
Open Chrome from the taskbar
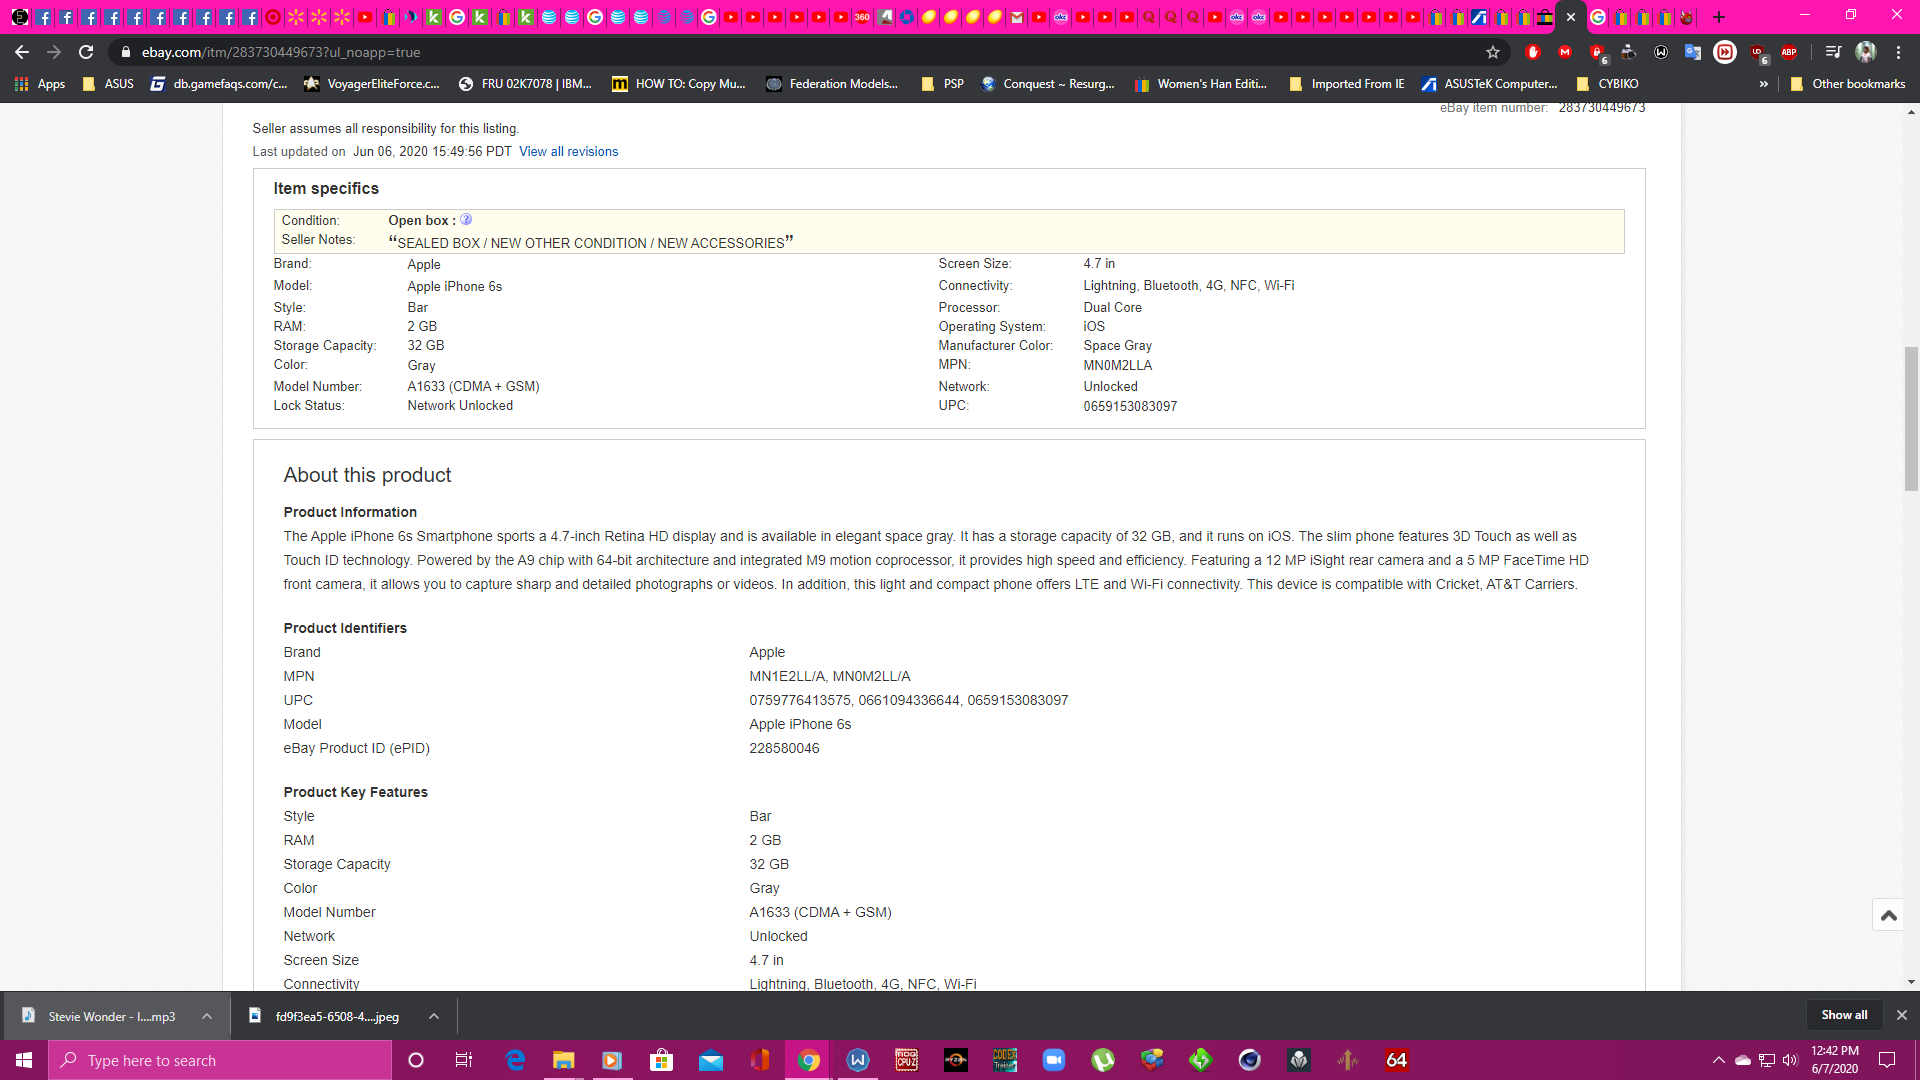click(809, 1060)
